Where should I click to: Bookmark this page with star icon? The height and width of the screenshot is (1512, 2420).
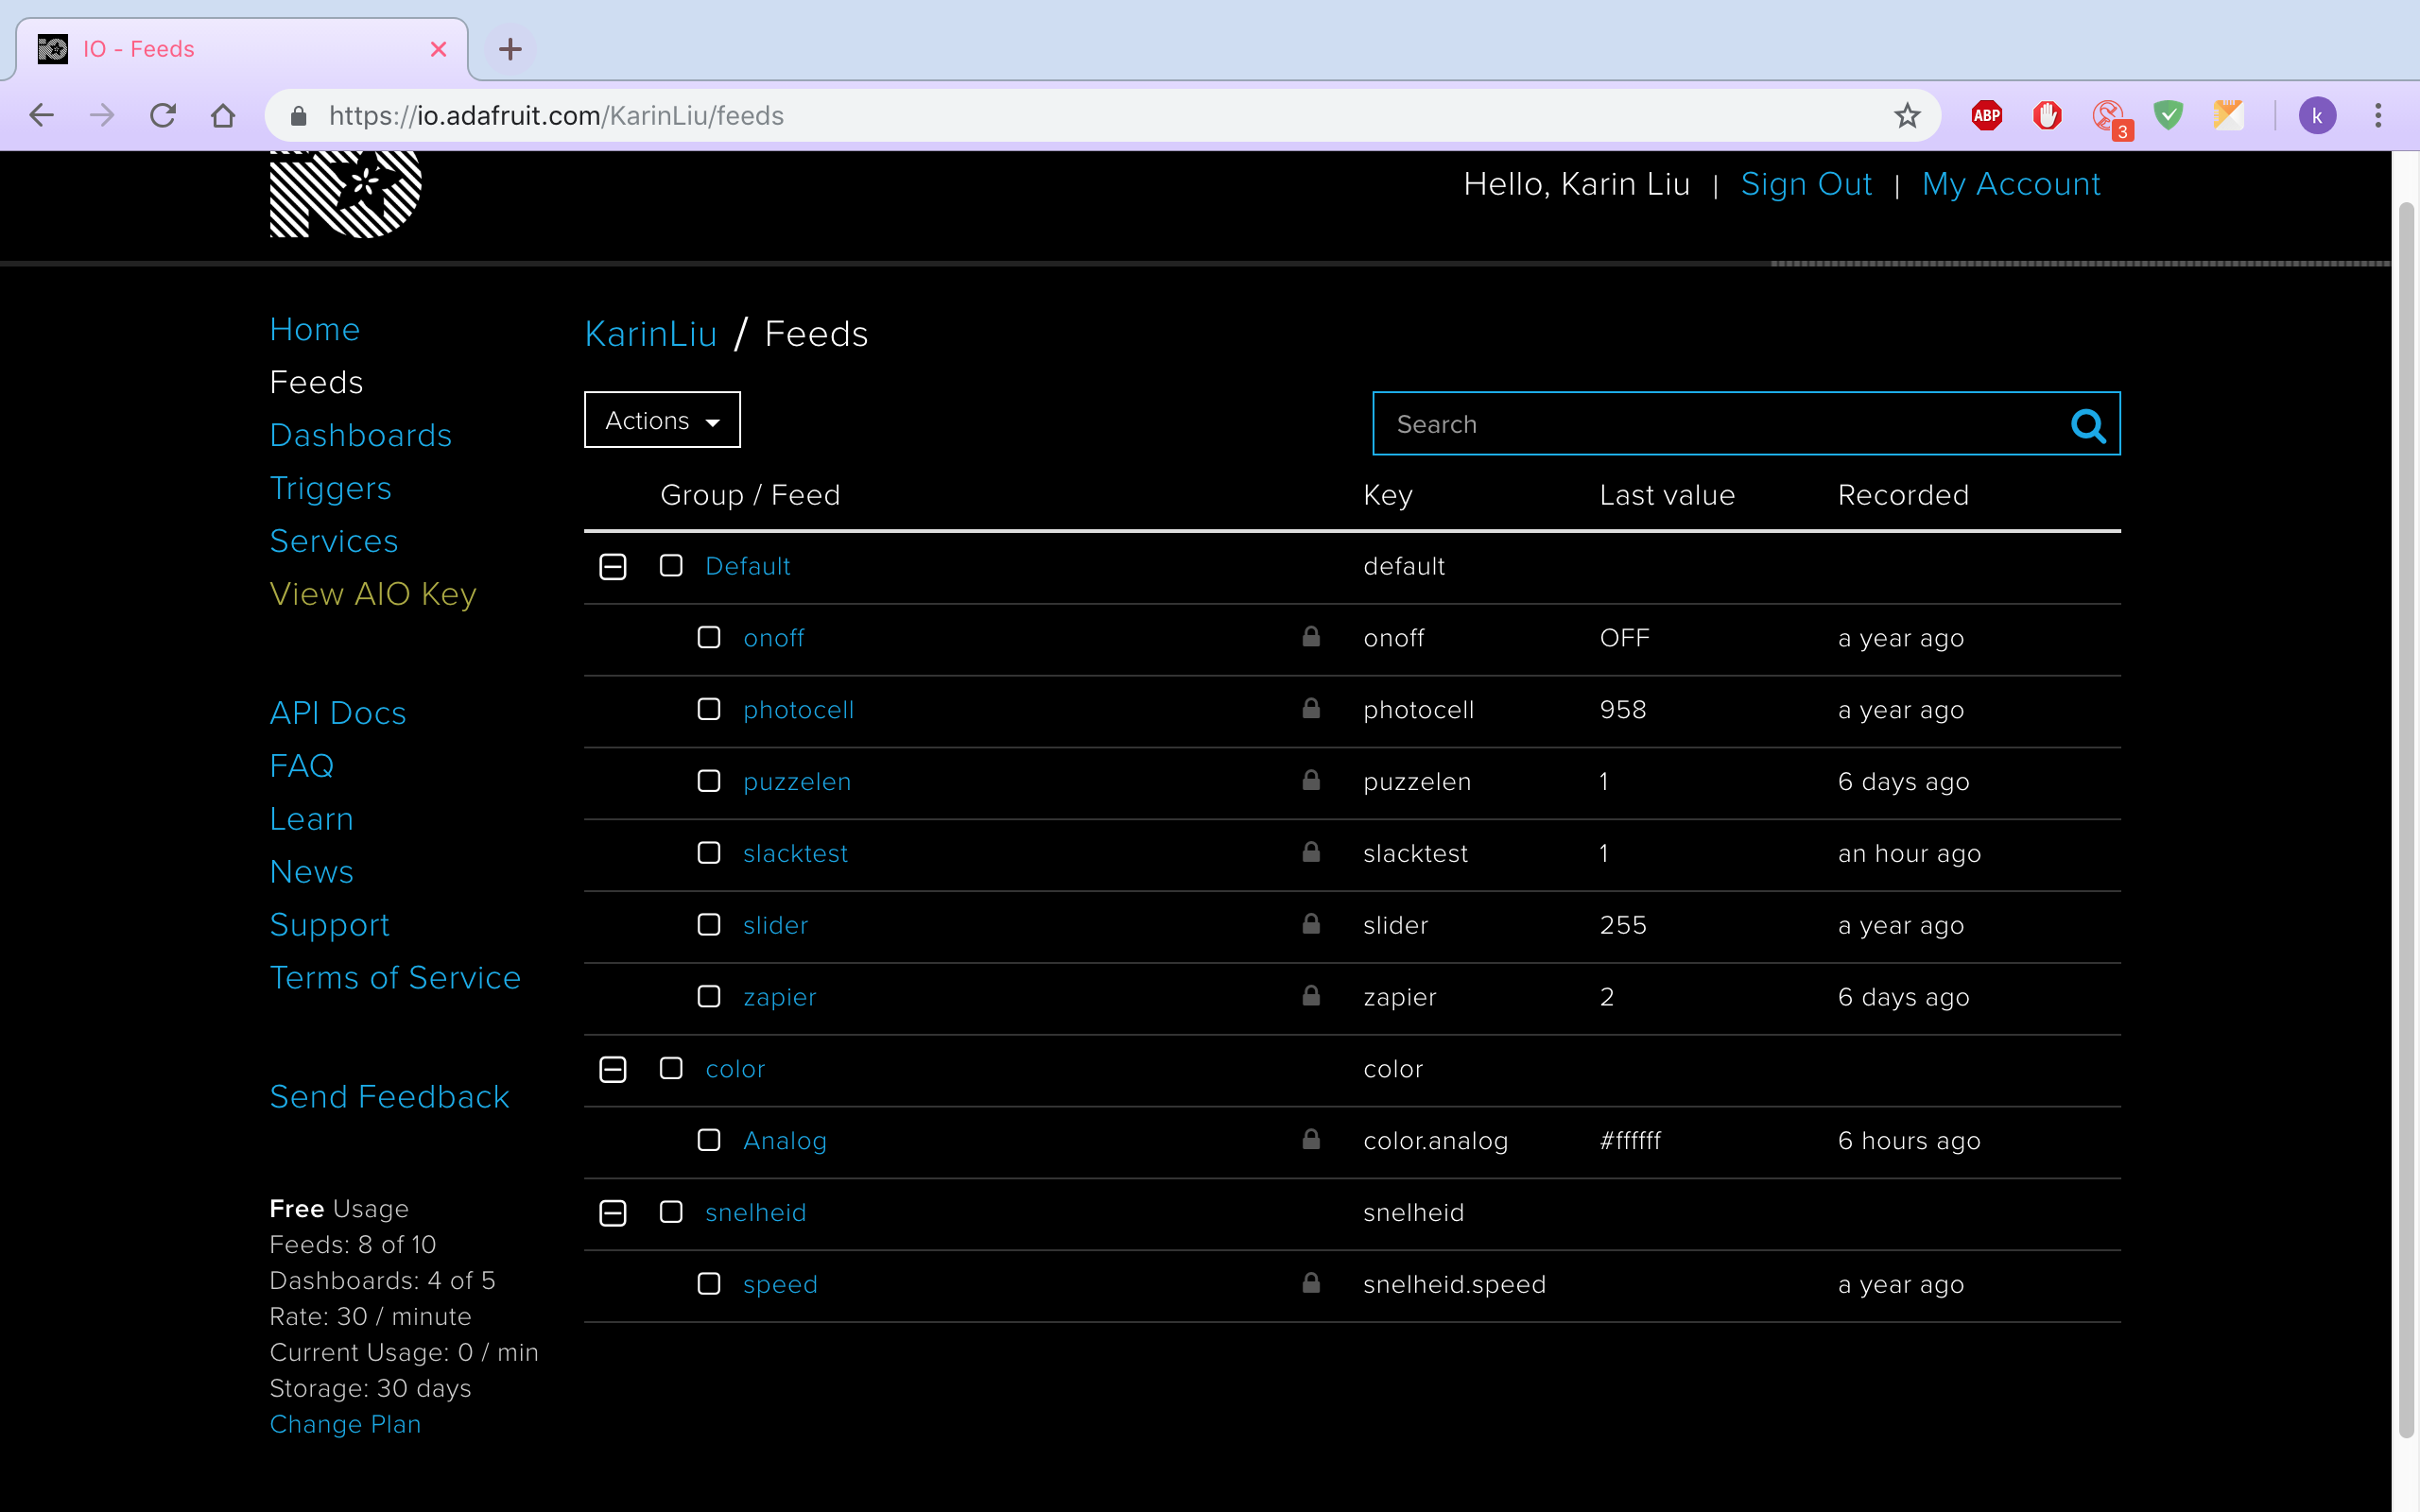(1907, 116)
